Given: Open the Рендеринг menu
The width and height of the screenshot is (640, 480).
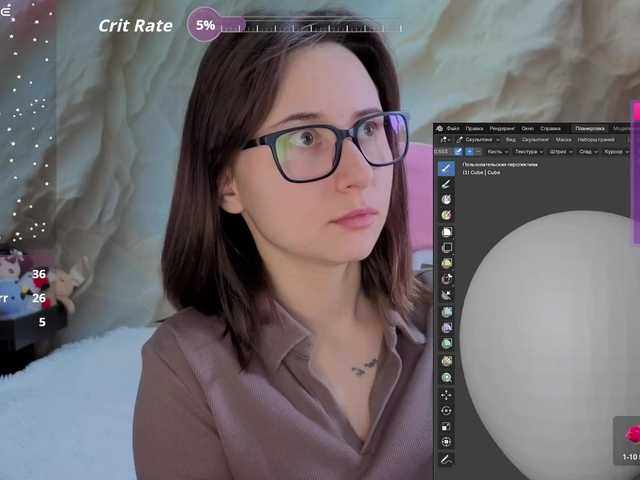Looking at the screenshot, I should 502,129.
